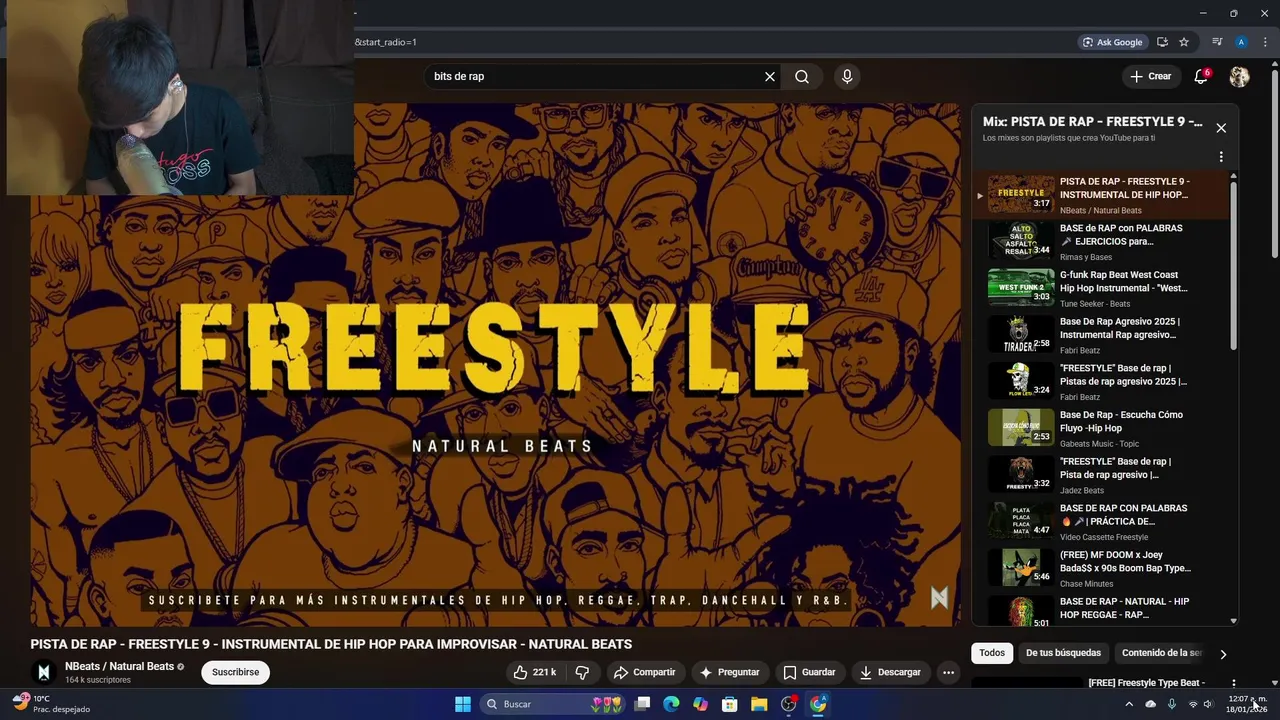Open the YouTube account avatar menu
This screenshot has height=720, width=1280.
tap(1239, 76)
